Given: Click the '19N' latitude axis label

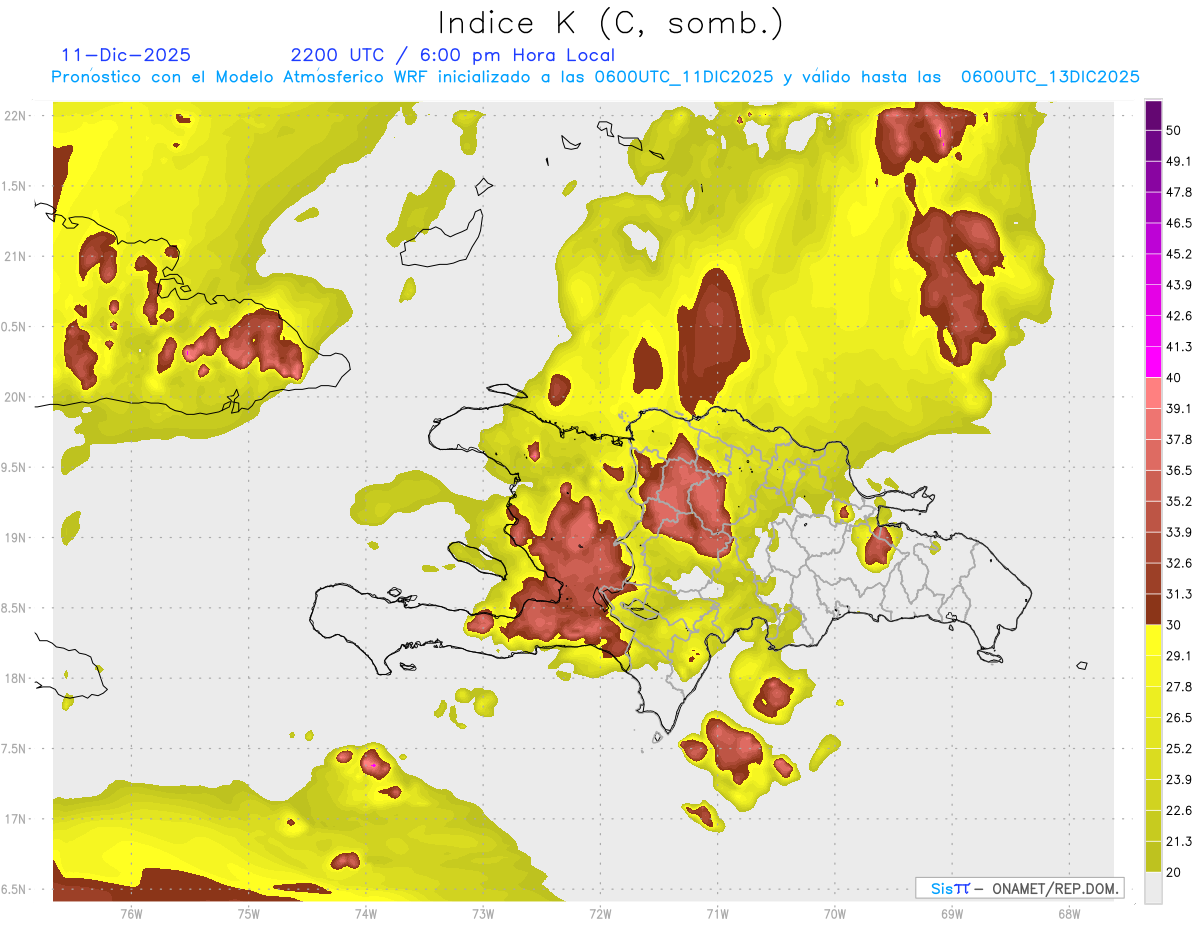Looking at the screenshot, I should 15,537.
